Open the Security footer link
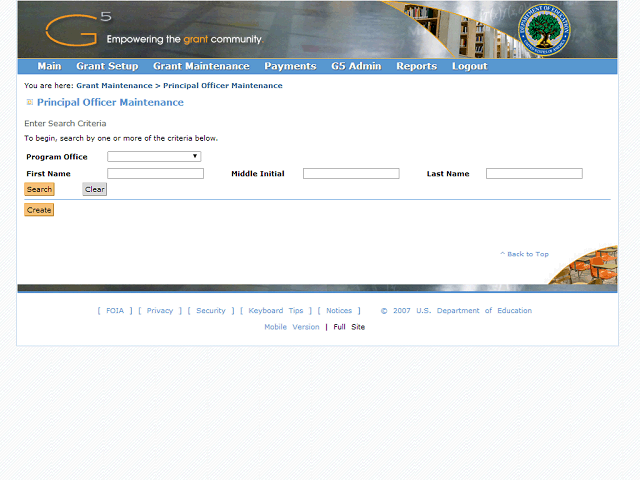Screen dimensions: 640x480 (211, 311)
